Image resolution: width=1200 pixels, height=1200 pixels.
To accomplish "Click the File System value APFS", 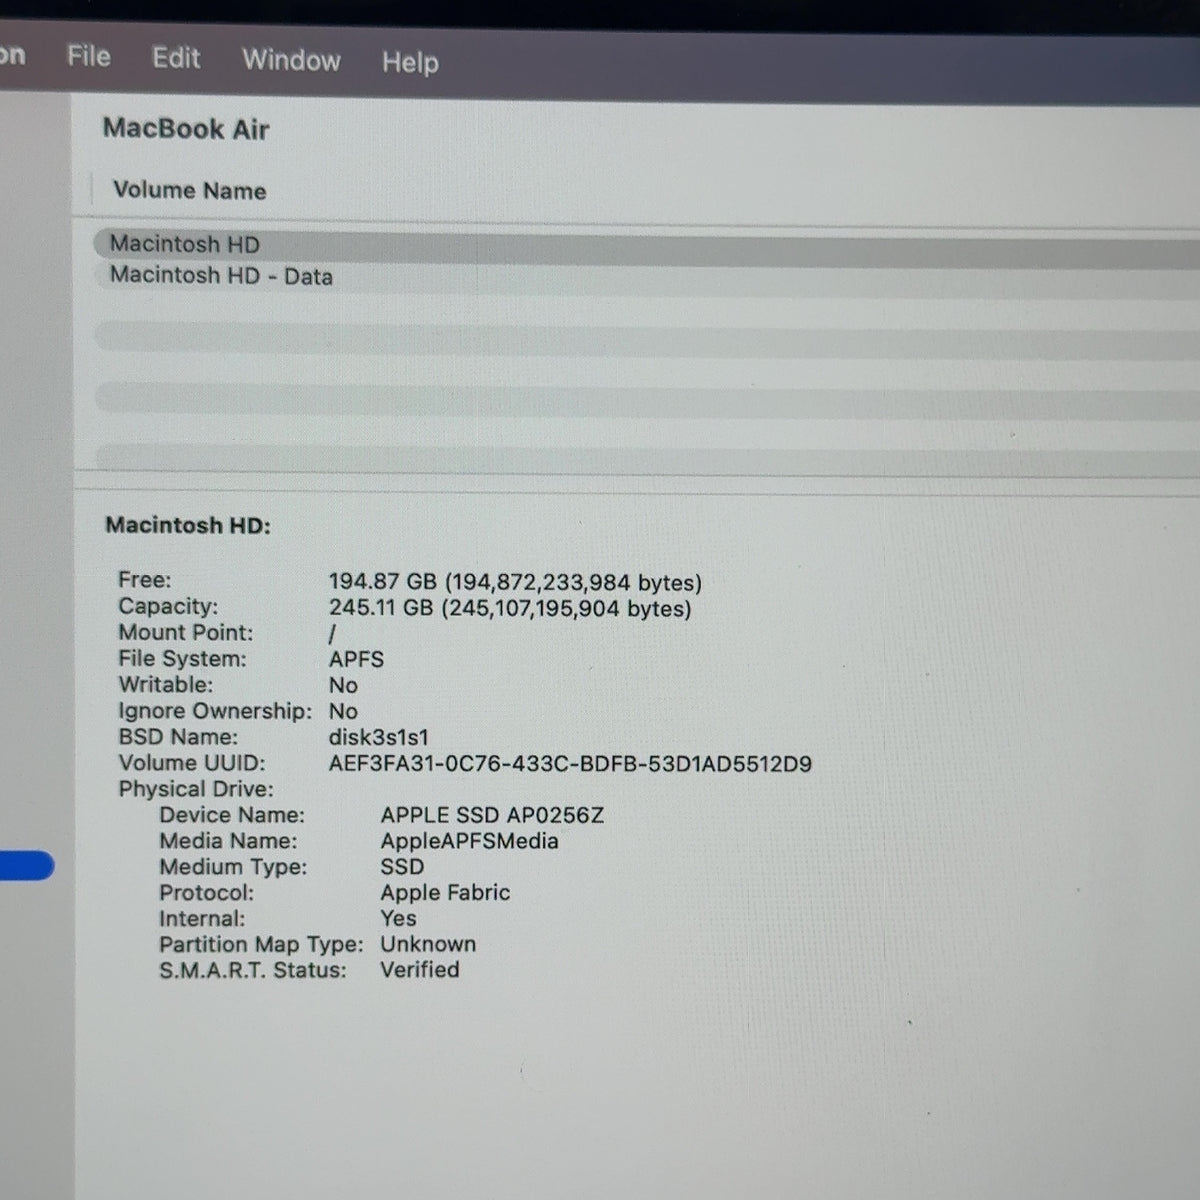I will coord(356,659).
